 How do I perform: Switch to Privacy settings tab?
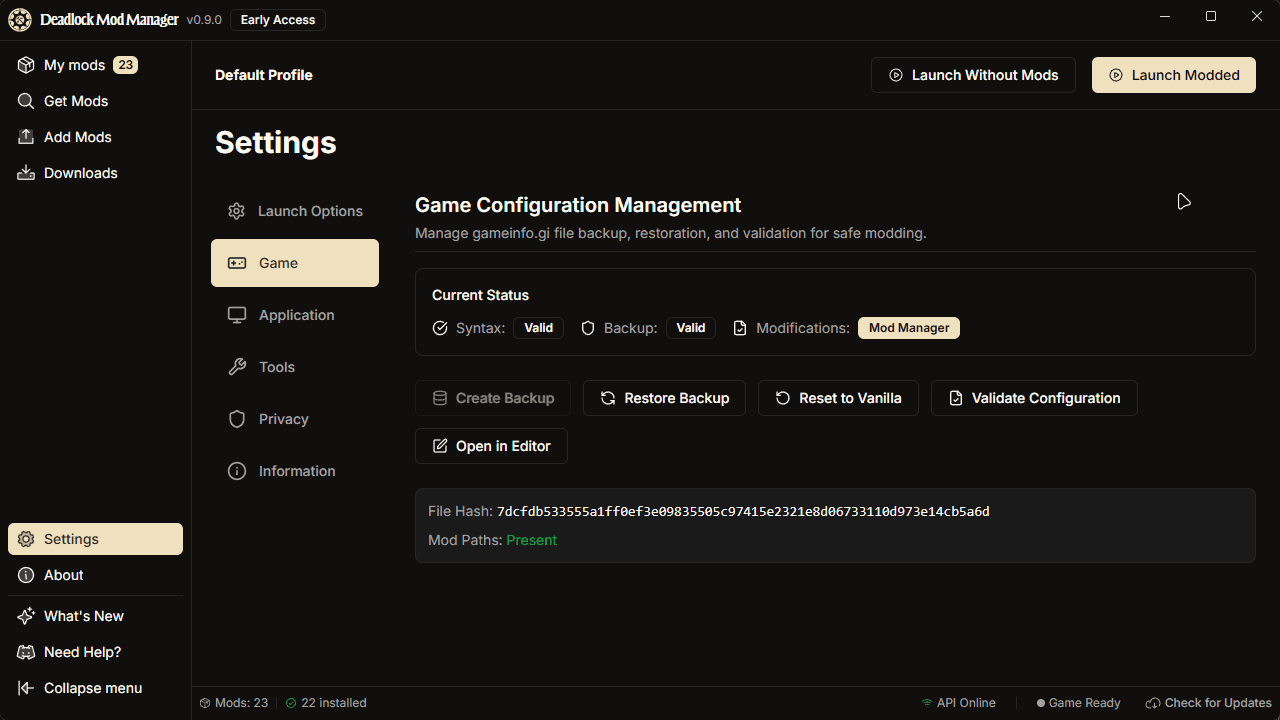click(283, 419)
